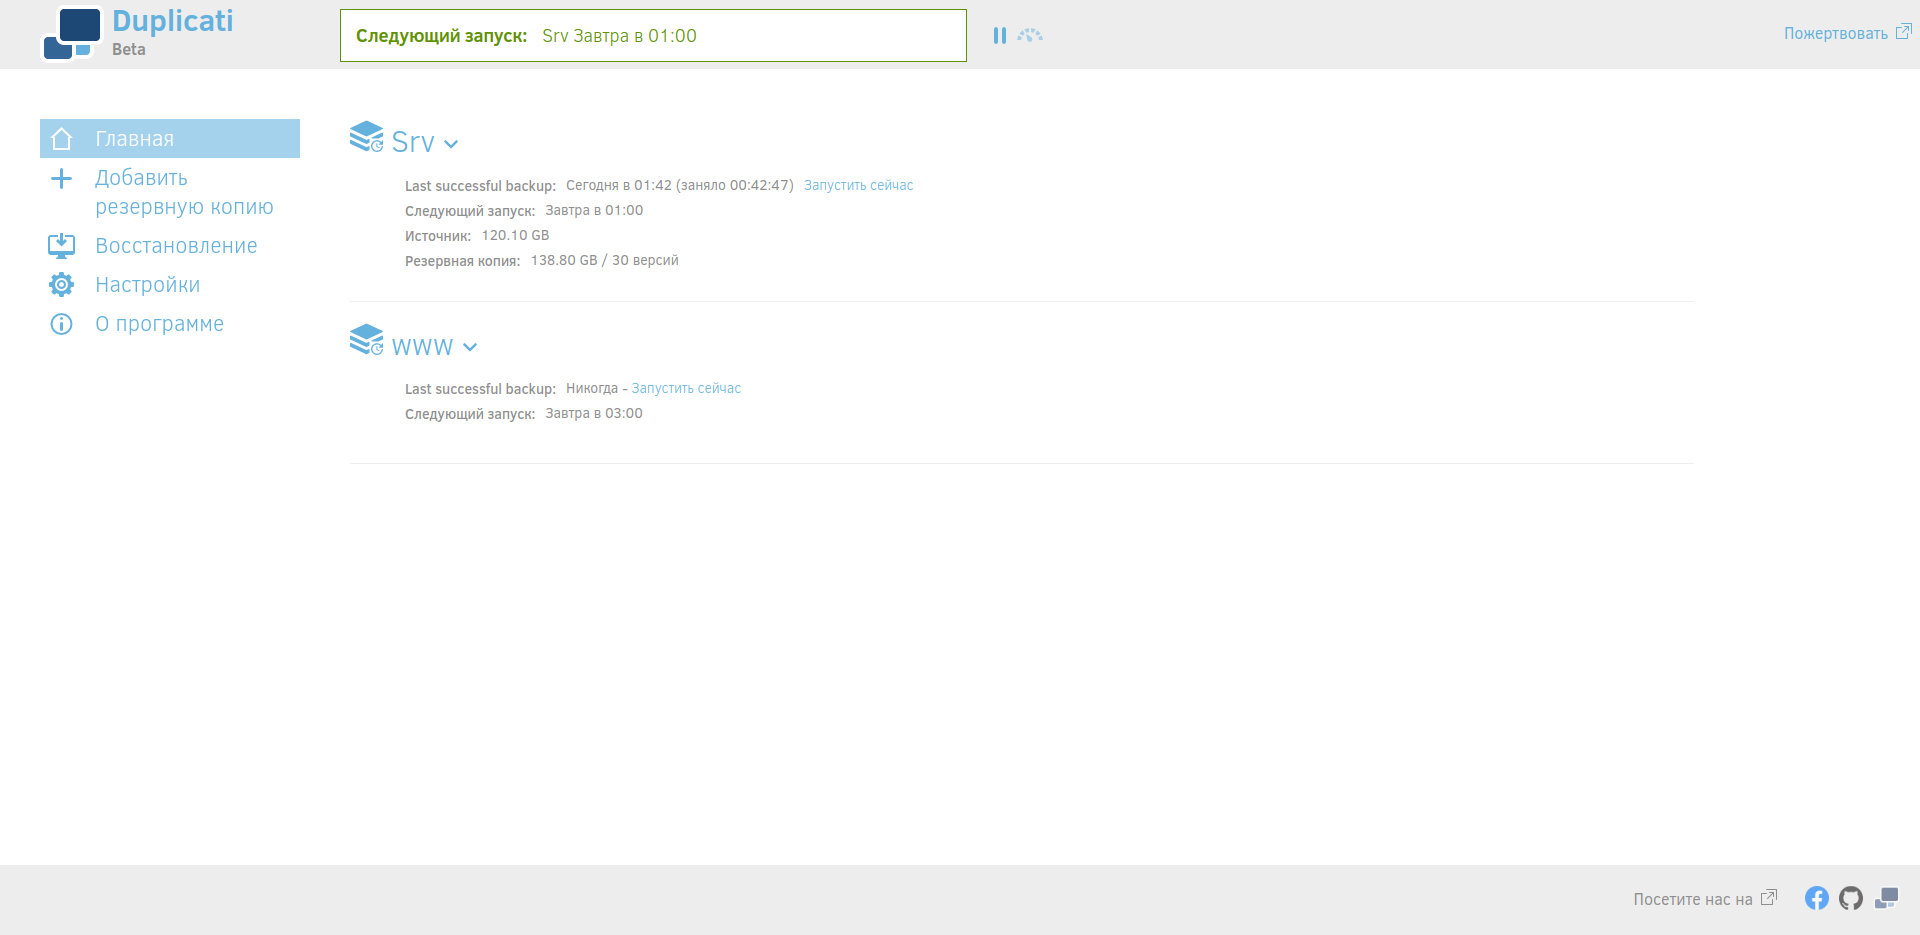Click the gear icon beside Настройки
This screenshot has width=1920, height=935.
click(62, 285)
